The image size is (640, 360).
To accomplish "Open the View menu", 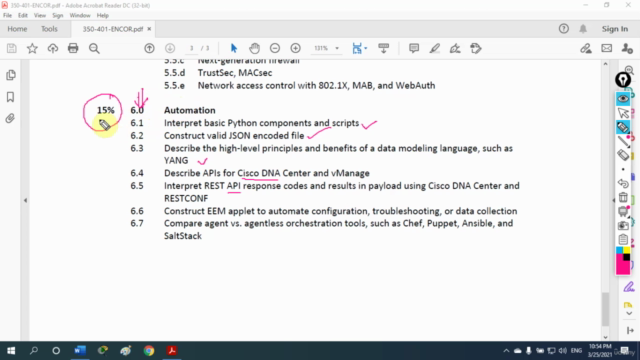I will 40,16.
